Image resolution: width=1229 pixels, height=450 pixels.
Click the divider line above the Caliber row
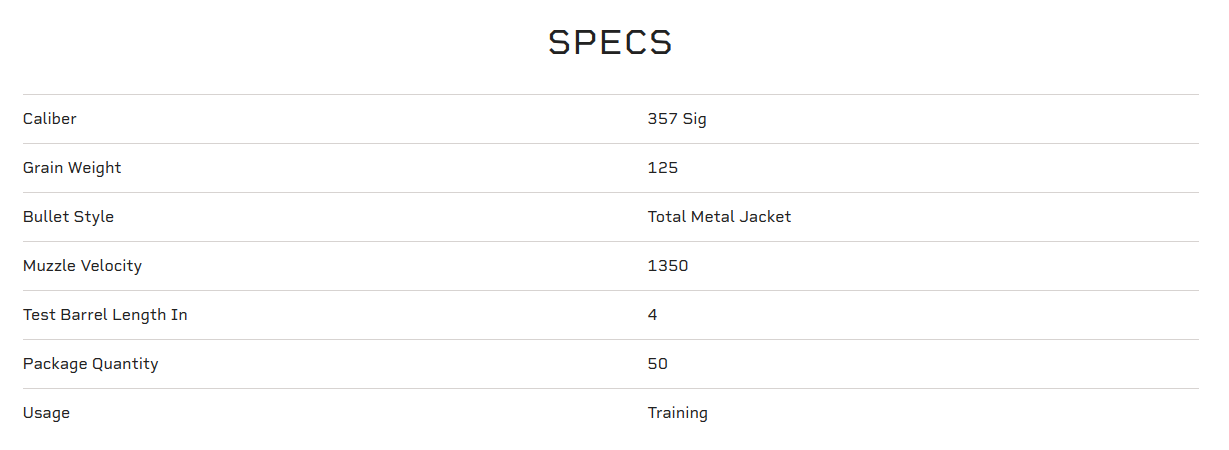(610, 95)
